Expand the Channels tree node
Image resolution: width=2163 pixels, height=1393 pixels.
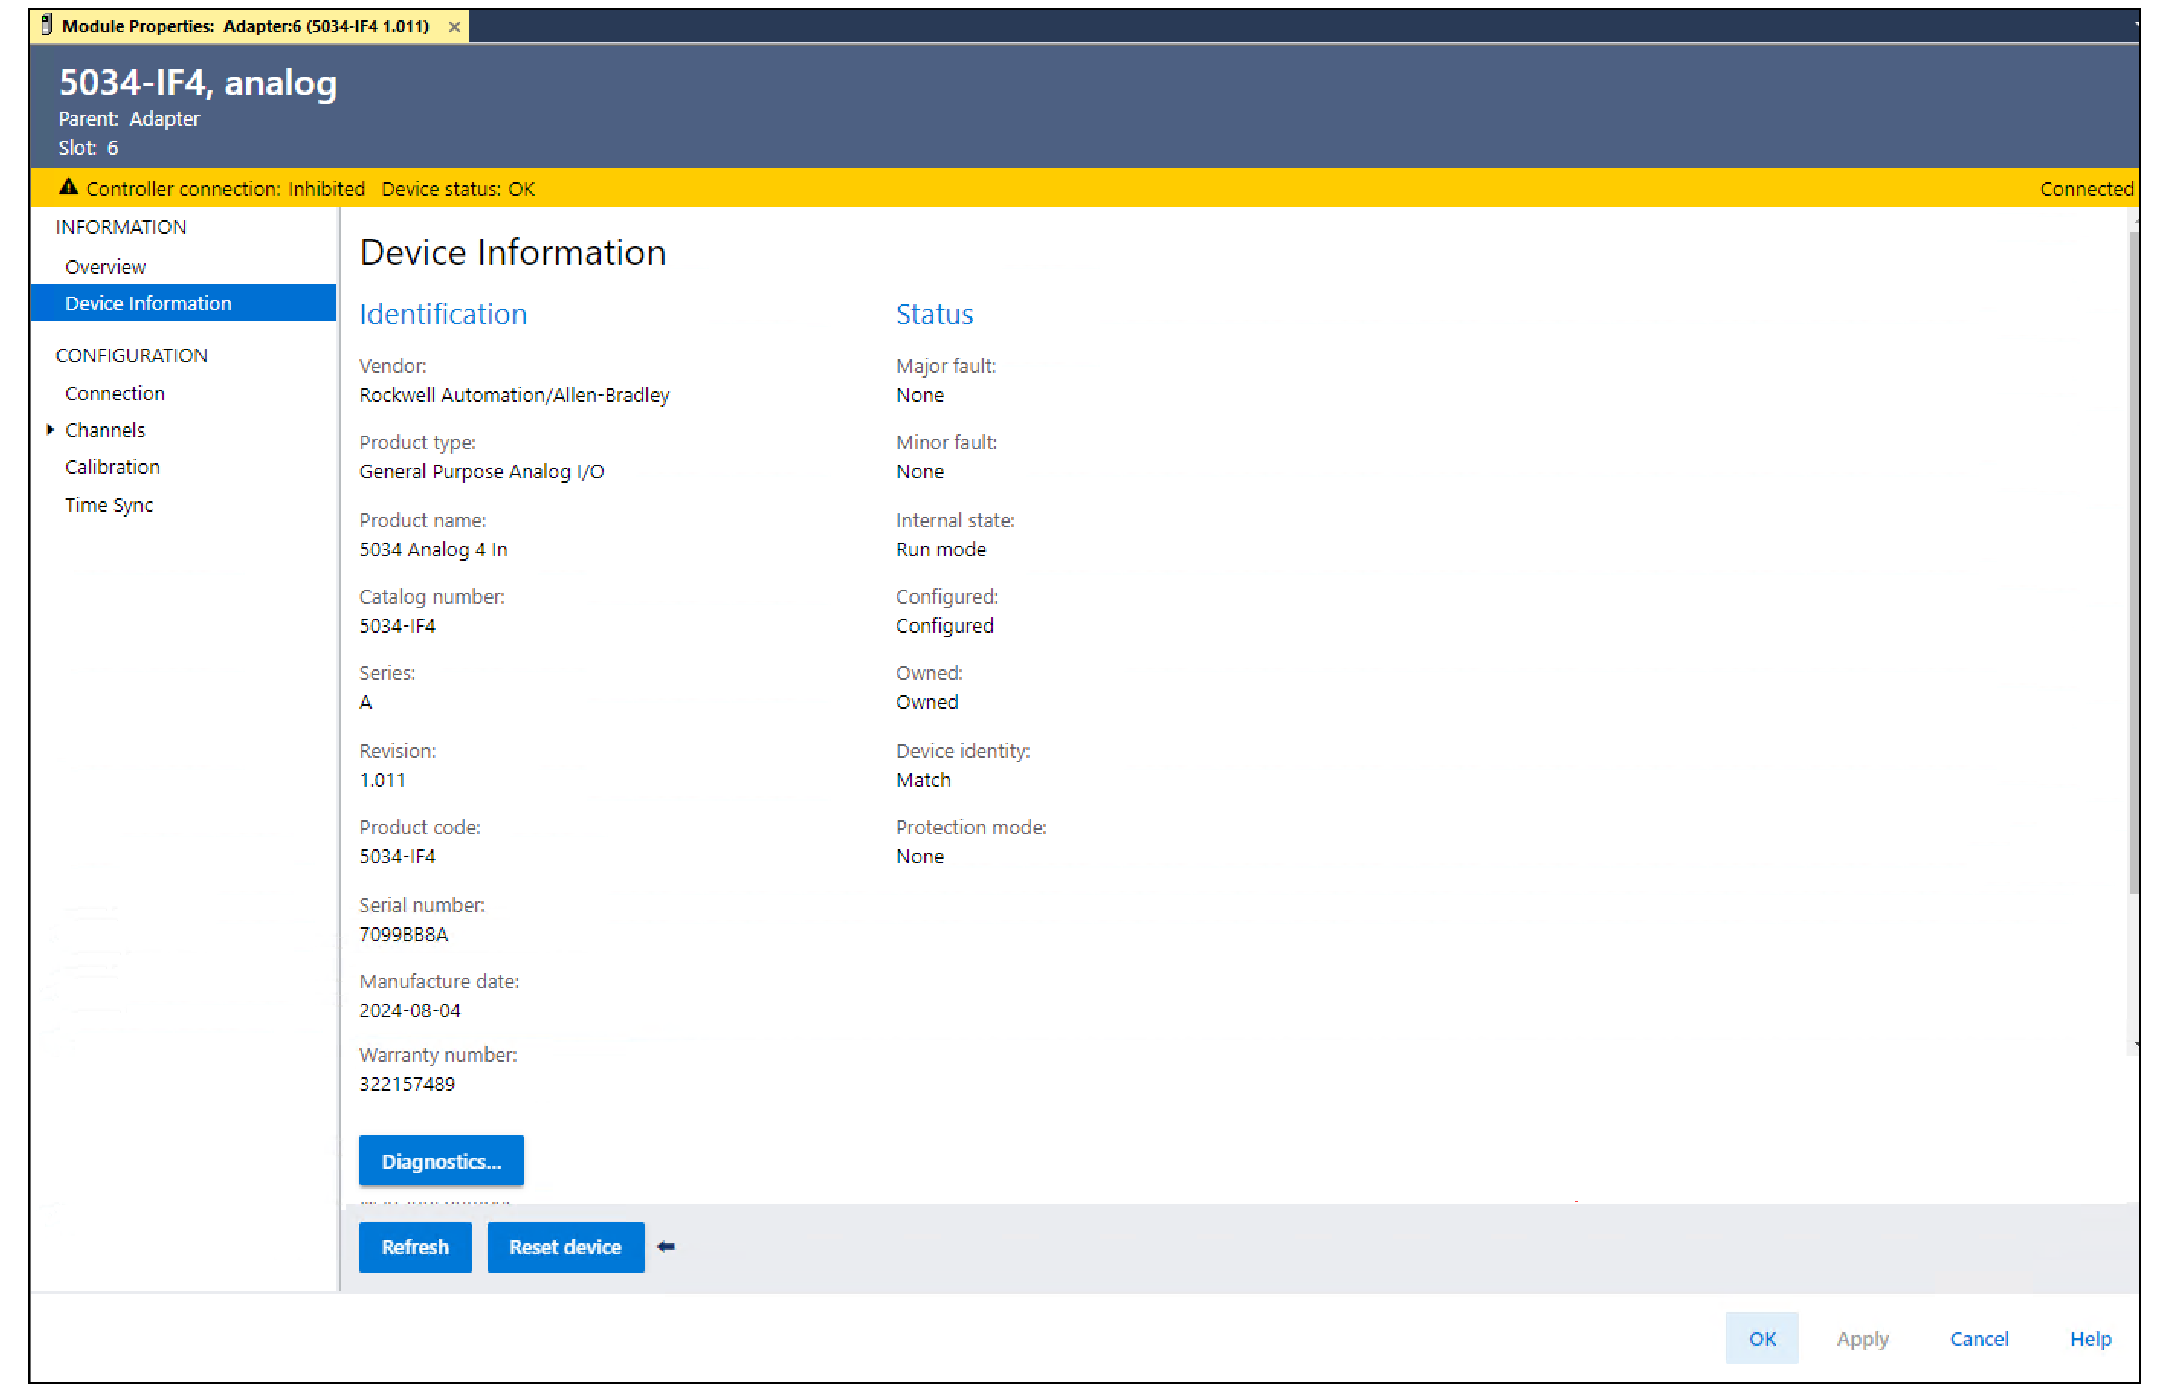(50, 430)
